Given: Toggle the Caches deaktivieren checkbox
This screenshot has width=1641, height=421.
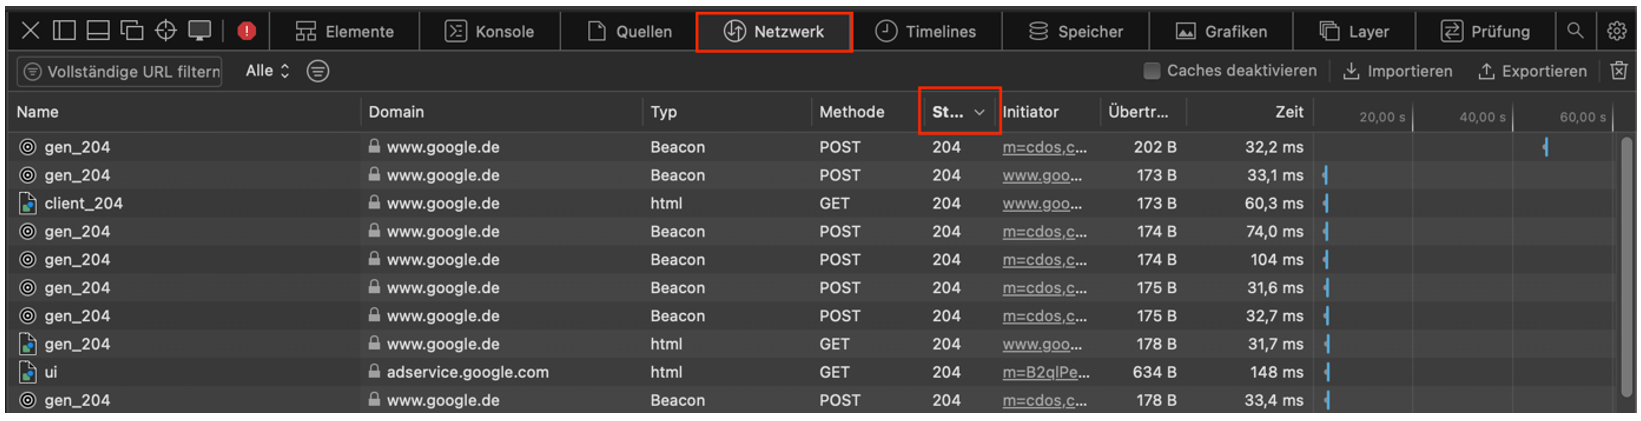Looking at the screenshot, I should [1152, 71].
